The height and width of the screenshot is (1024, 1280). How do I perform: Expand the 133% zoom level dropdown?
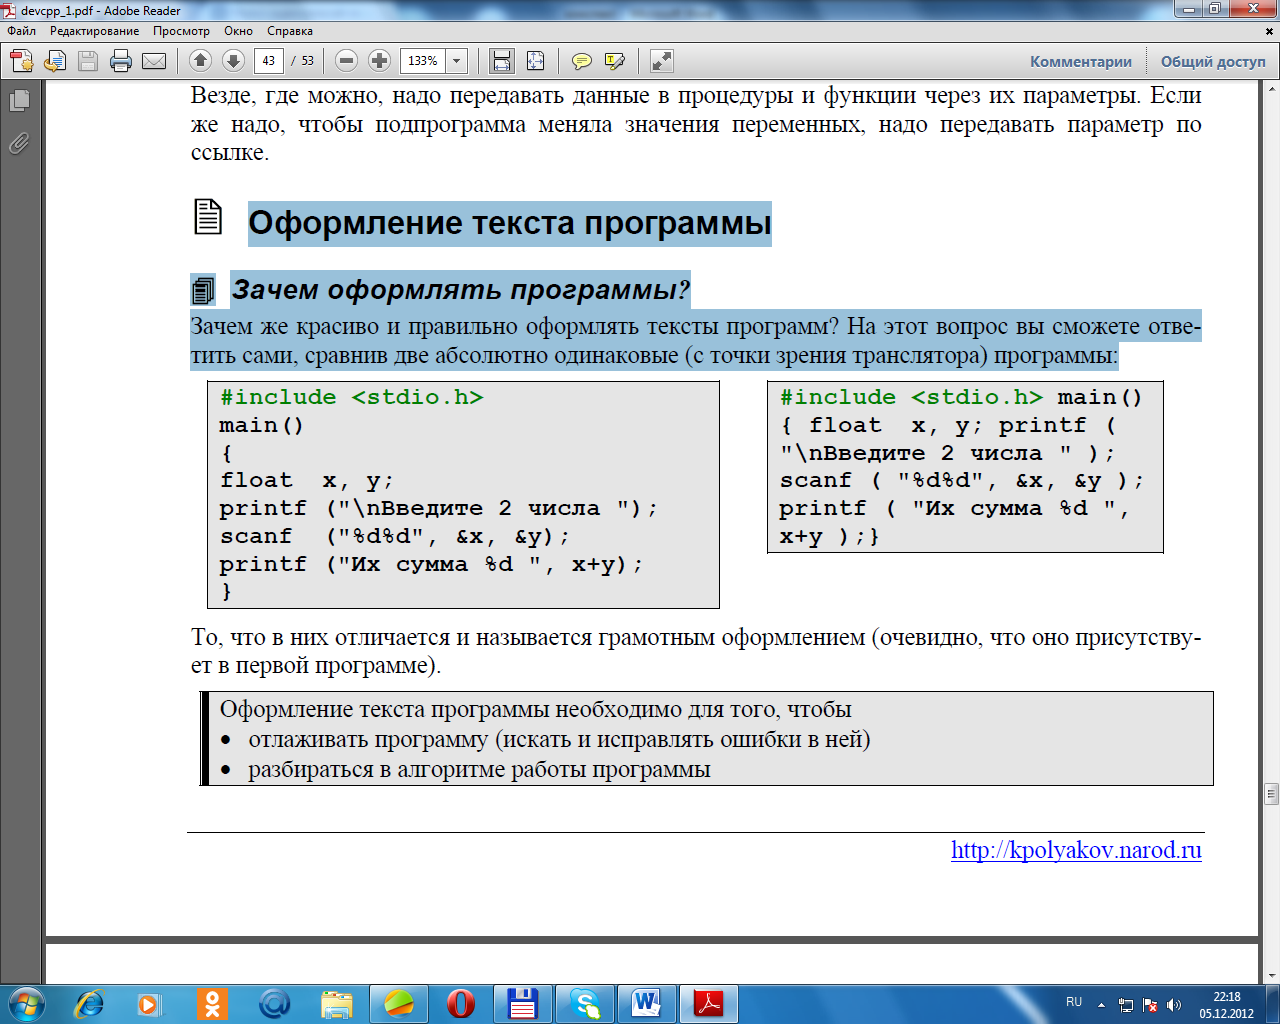457,61
